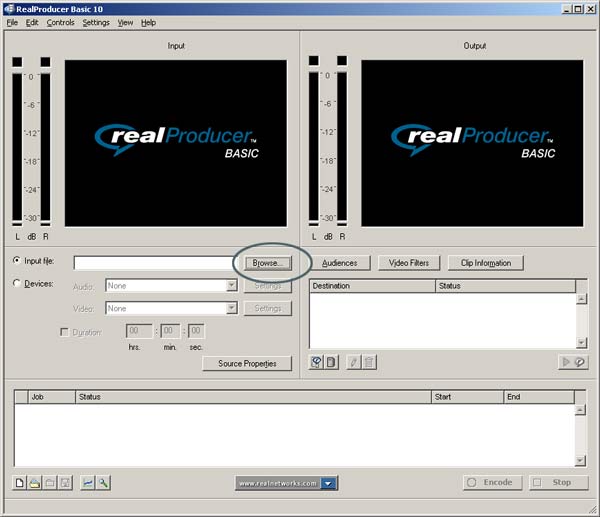This screenshot has width=600, height=517.
Task: Click the www.realnetworks.com link
Action: (278, 483)
